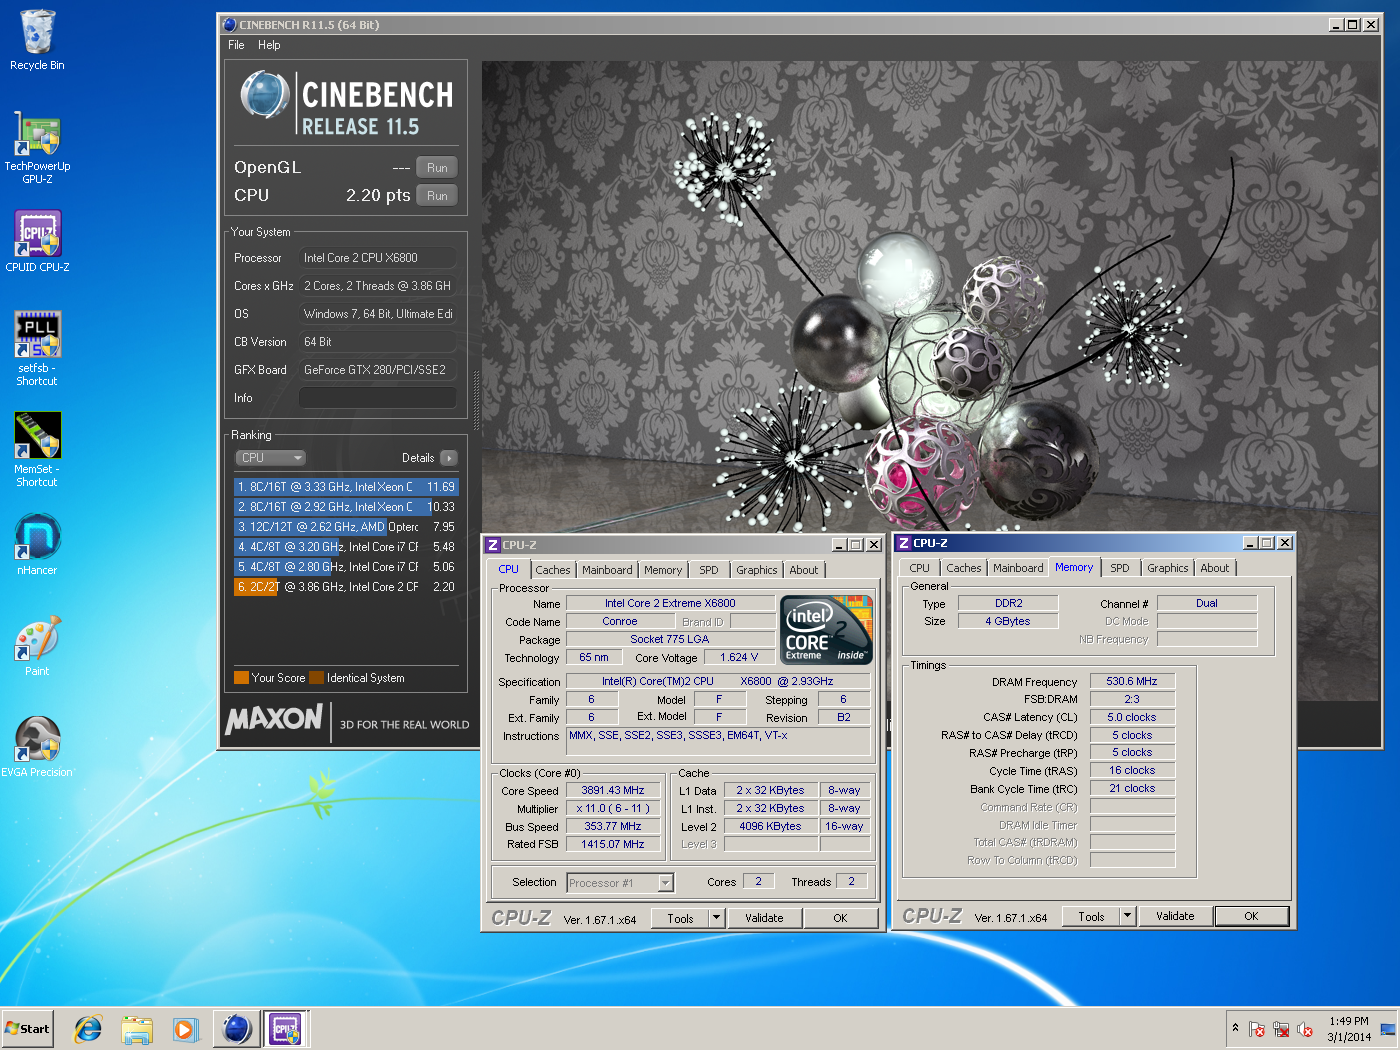Open Internet Explorer from the taskbar

89,1028
